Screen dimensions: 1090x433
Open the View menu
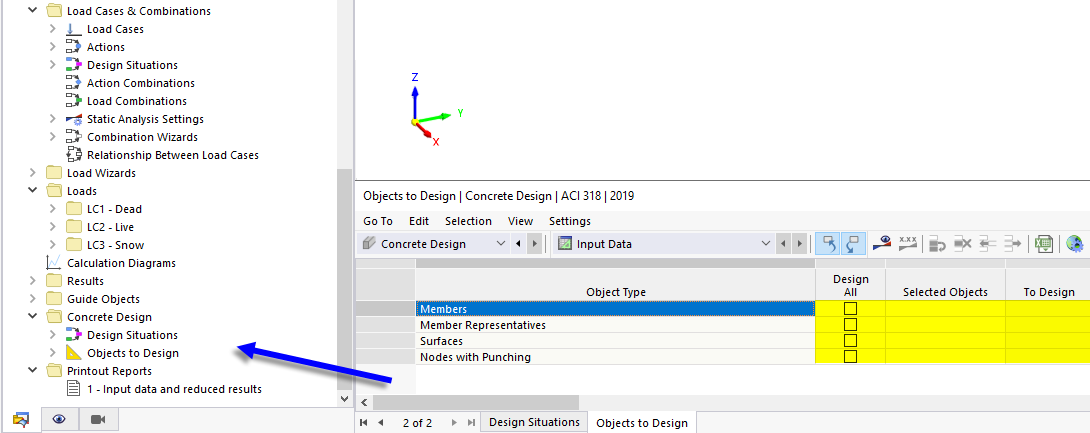[521, 221]
